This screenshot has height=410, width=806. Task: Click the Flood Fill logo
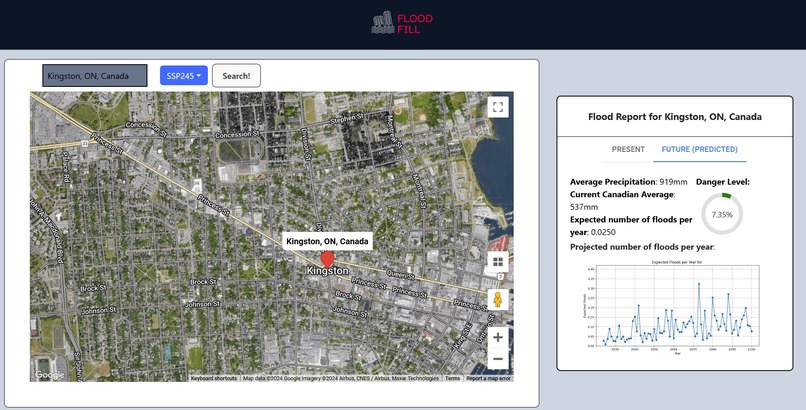pos(402,23)
